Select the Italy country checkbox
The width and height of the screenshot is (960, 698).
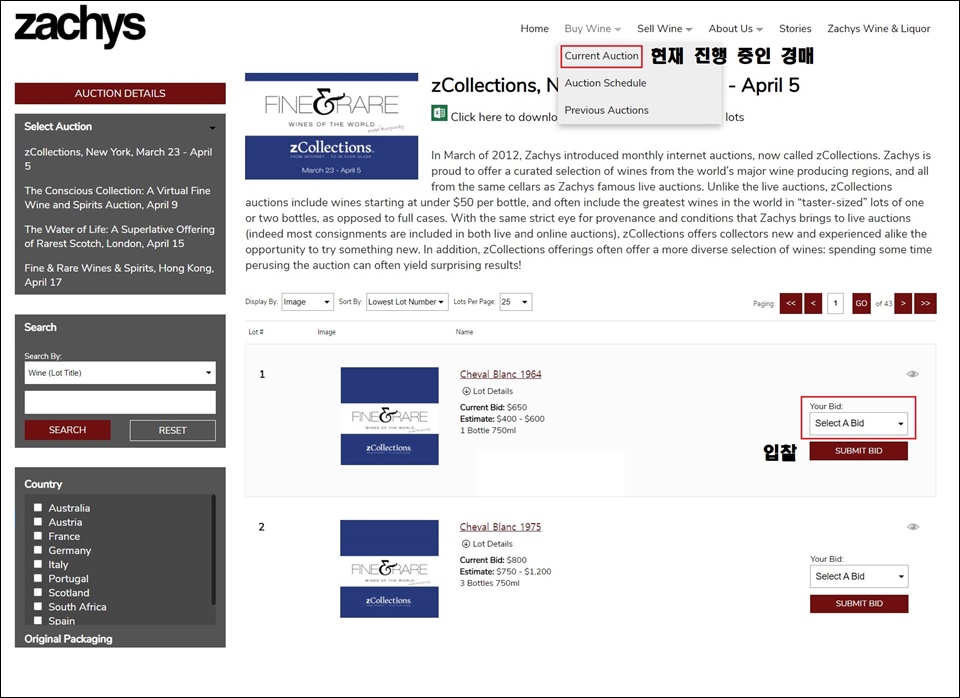(38, 564)
